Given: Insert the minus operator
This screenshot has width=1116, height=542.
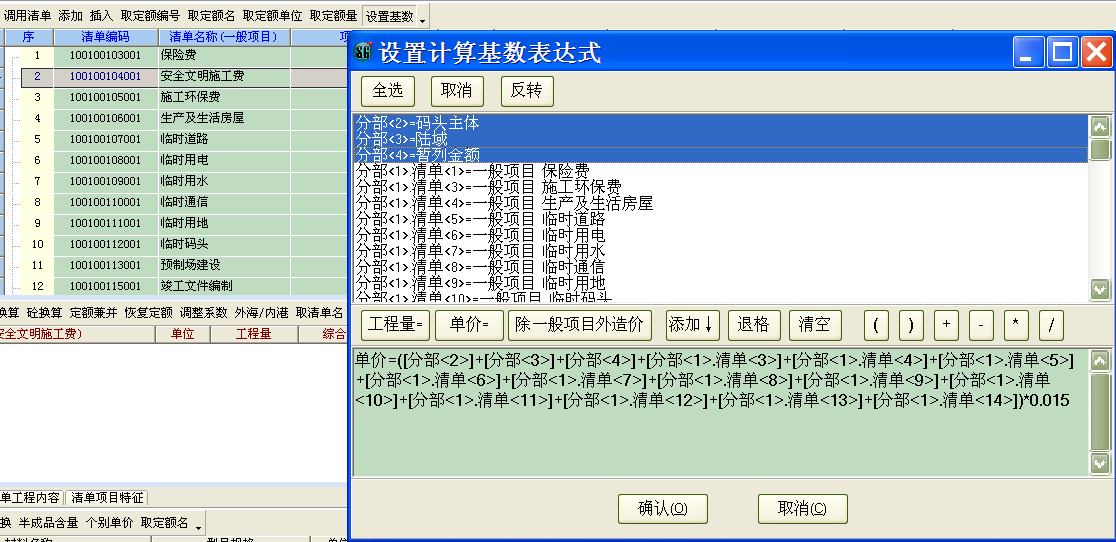Looking at the screenshot, I should click(980, 325).
